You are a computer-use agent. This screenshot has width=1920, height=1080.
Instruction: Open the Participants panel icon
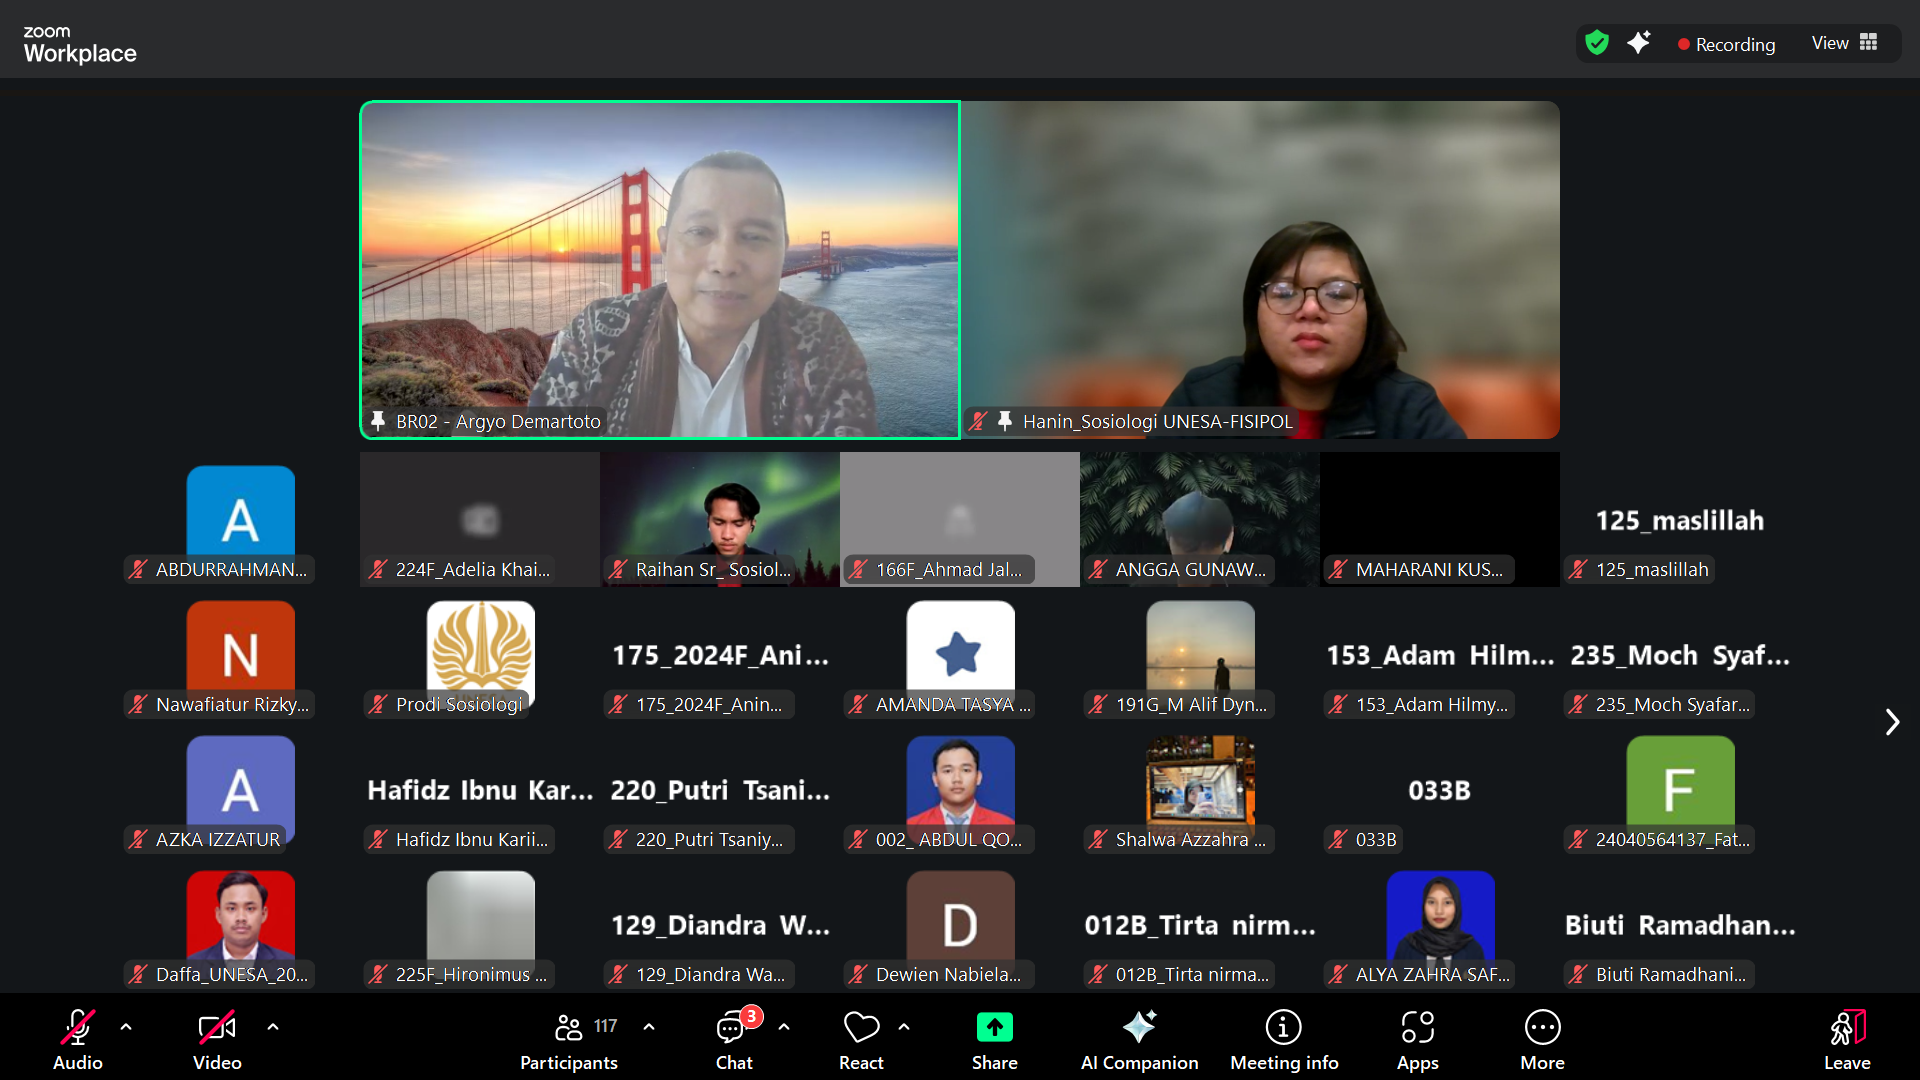click(569, 1028)
